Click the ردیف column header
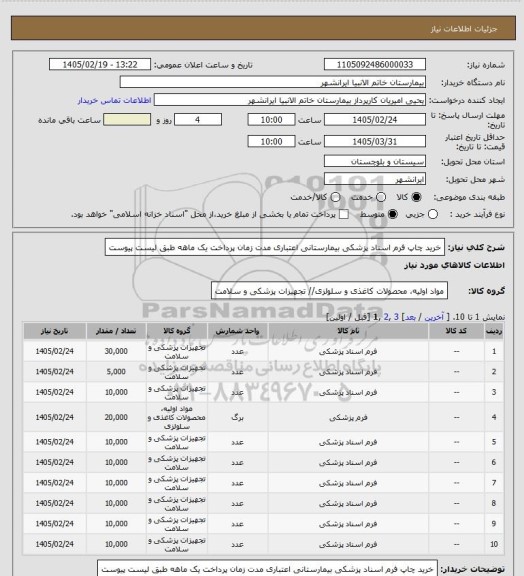The image size is (524, 576). pyautogui.click(x=494, y=331)
